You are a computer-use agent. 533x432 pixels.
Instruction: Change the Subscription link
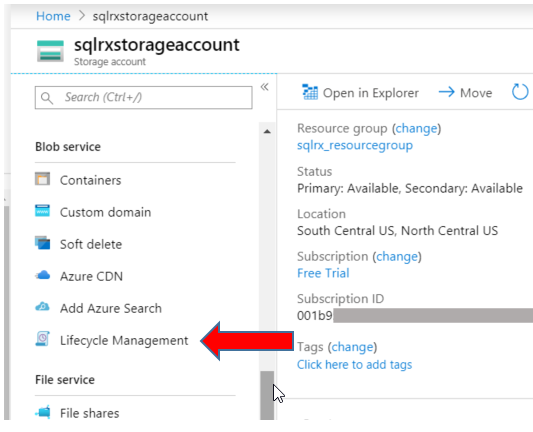[397, 256]
